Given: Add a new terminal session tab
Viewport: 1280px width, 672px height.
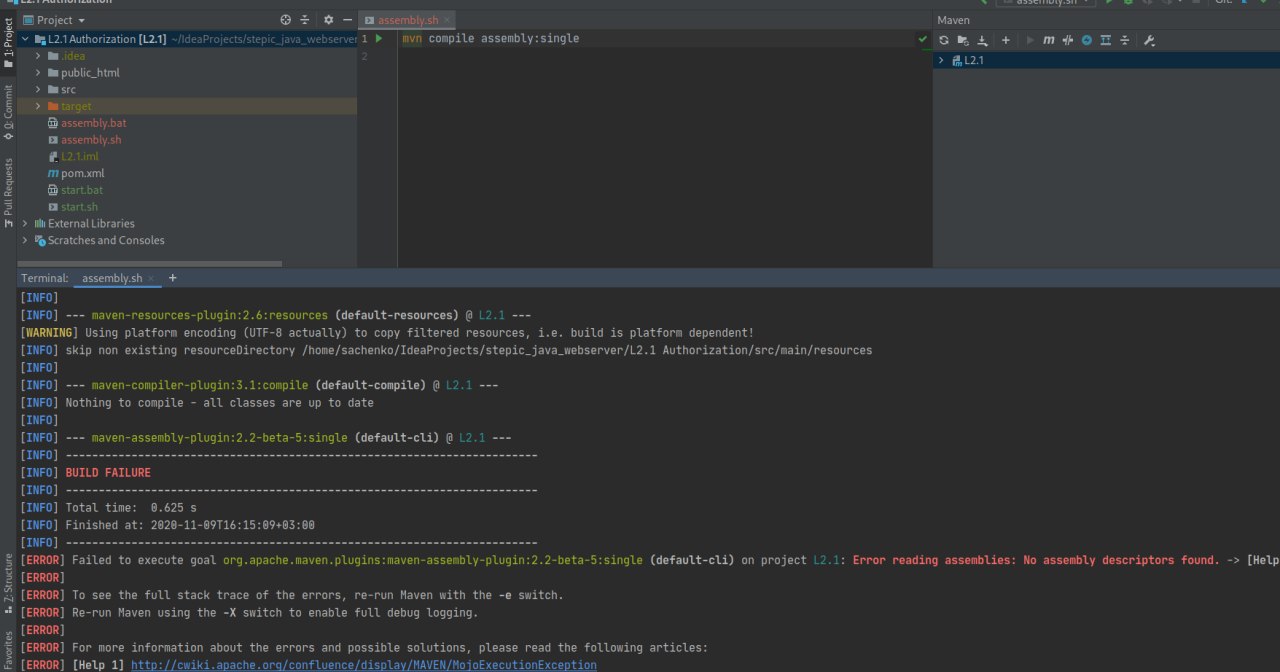Looking at the screenshot, I should point(172,278).
